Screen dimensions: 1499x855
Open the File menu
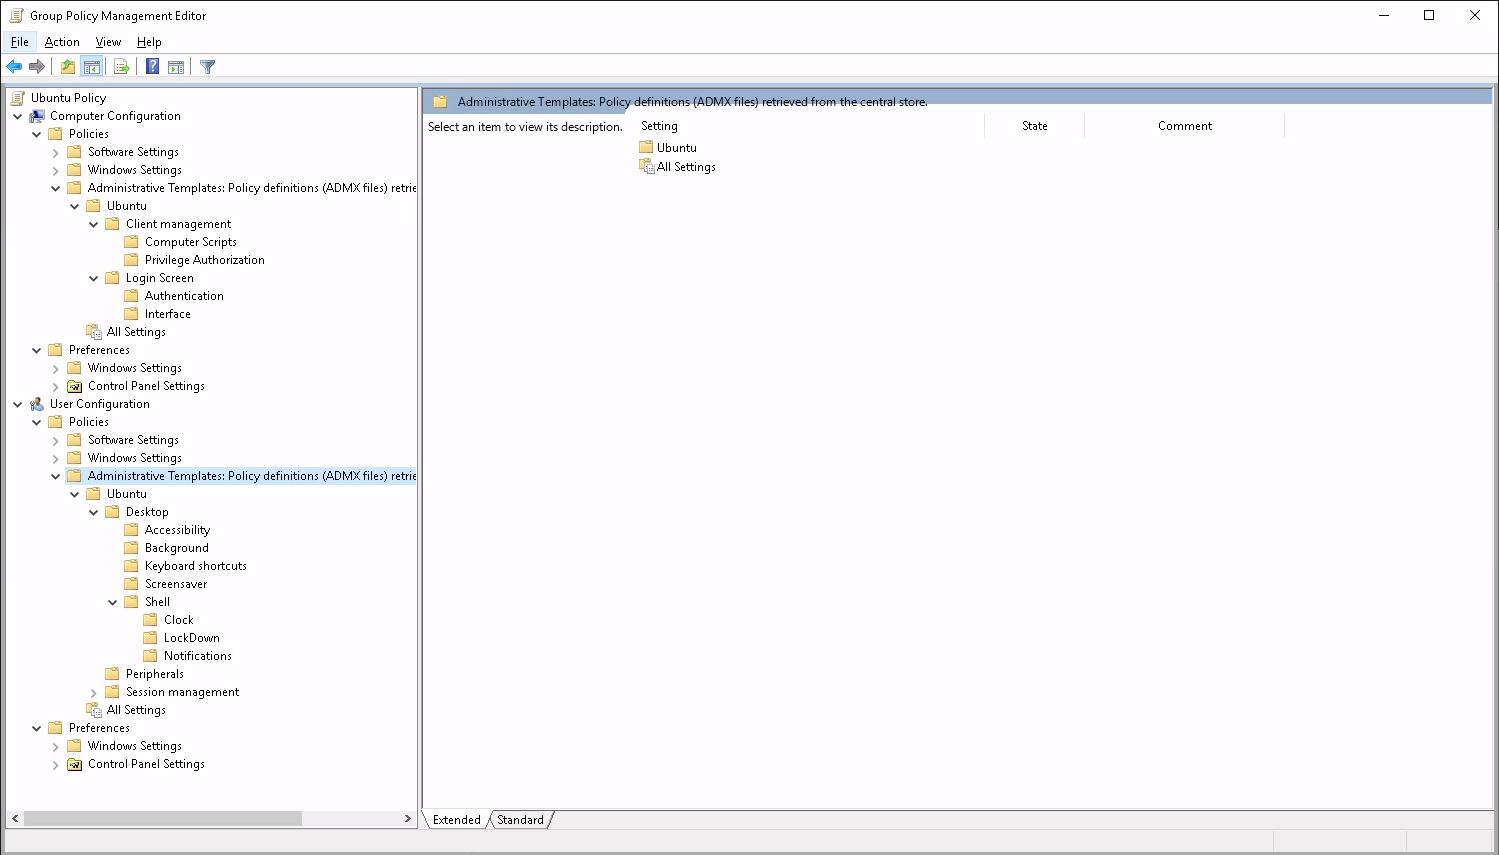click(20, 42)
